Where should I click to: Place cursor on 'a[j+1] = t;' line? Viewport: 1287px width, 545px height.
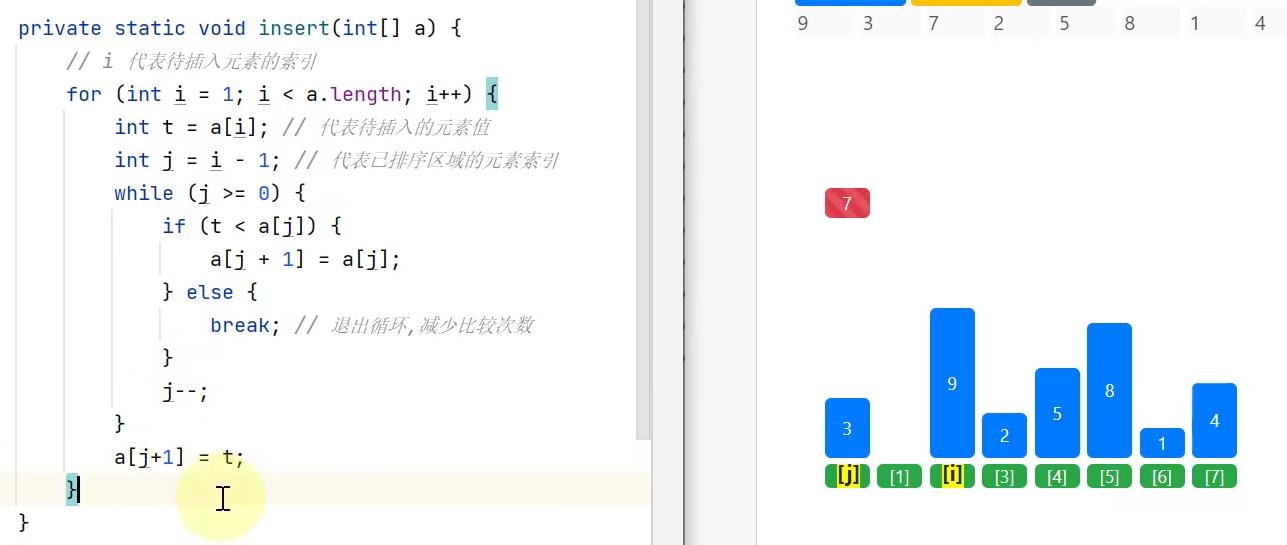[x=179, y=458]
